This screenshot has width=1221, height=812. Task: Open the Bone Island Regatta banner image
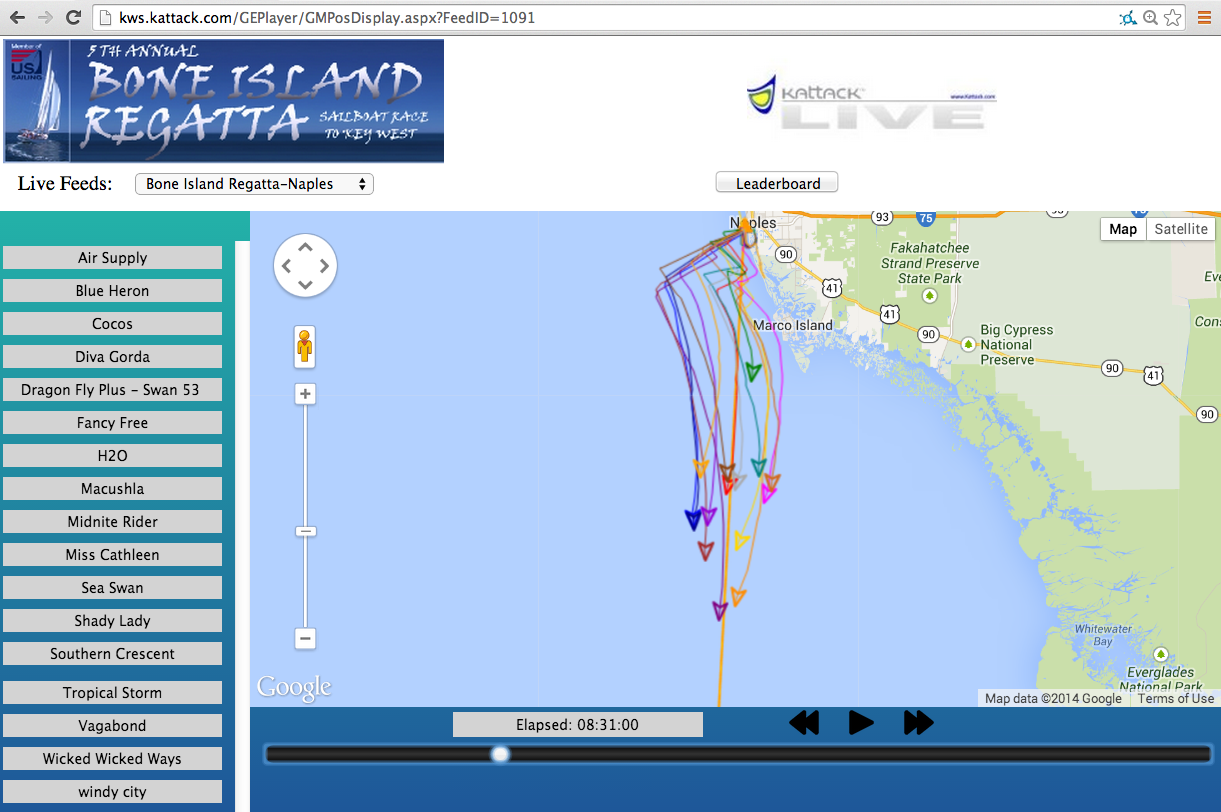224,101
